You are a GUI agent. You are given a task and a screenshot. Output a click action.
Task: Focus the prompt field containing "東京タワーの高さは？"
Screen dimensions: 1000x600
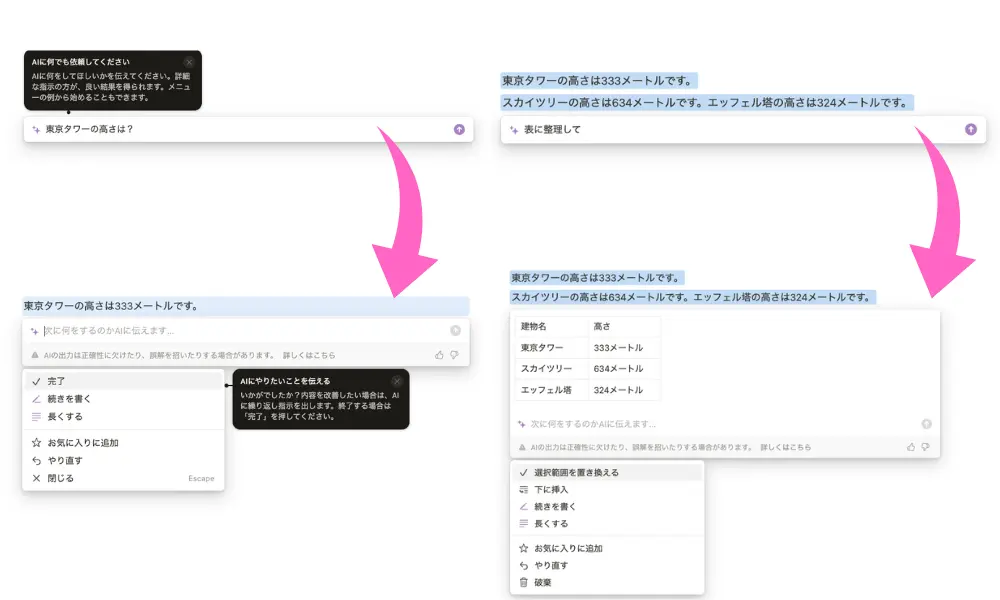(248, 129)
